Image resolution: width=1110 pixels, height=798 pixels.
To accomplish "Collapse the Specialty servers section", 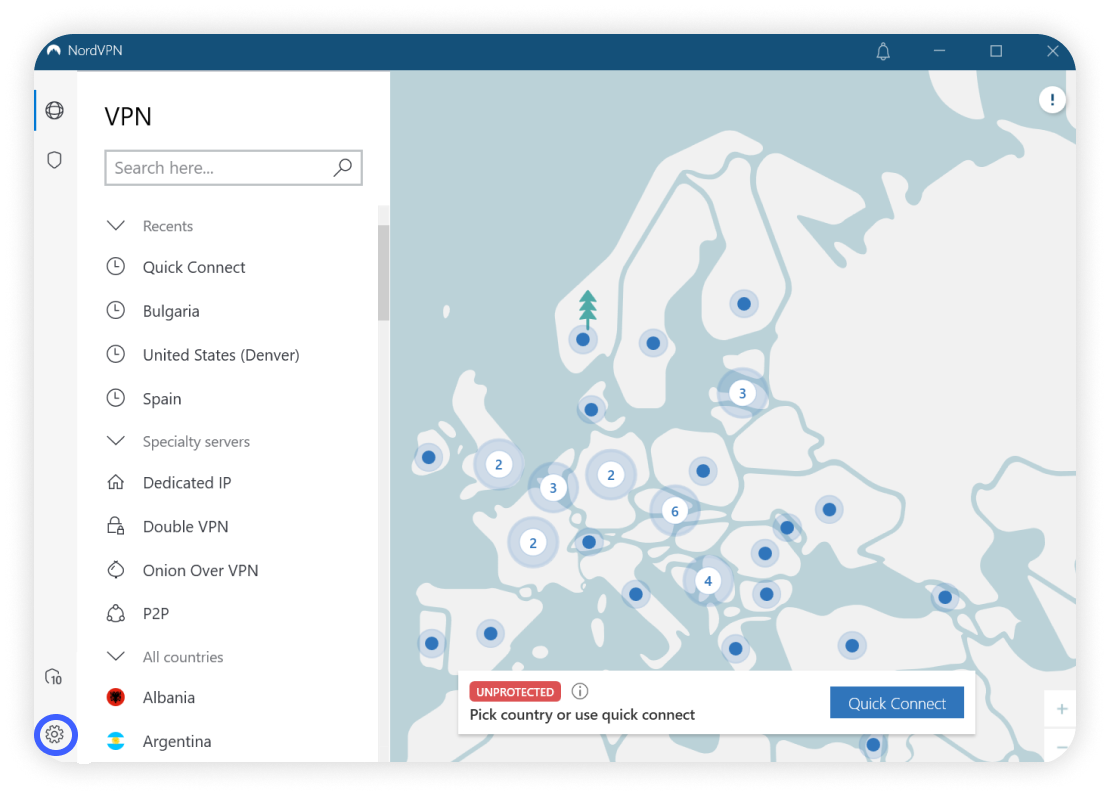I will tap(116, 441).
